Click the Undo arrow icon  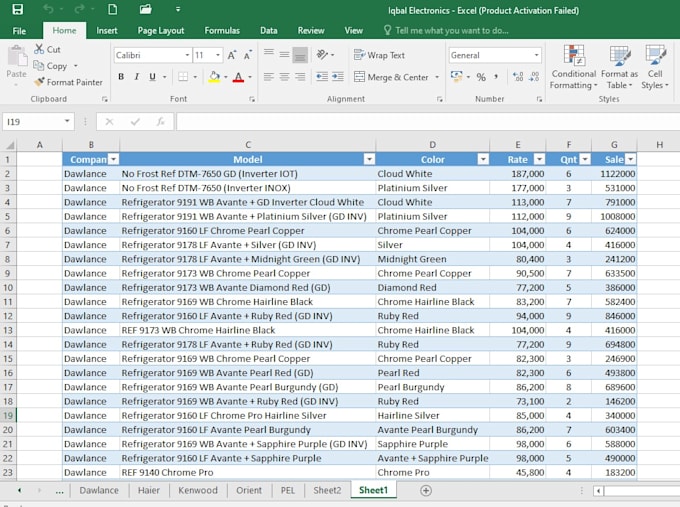pos(48,9)
